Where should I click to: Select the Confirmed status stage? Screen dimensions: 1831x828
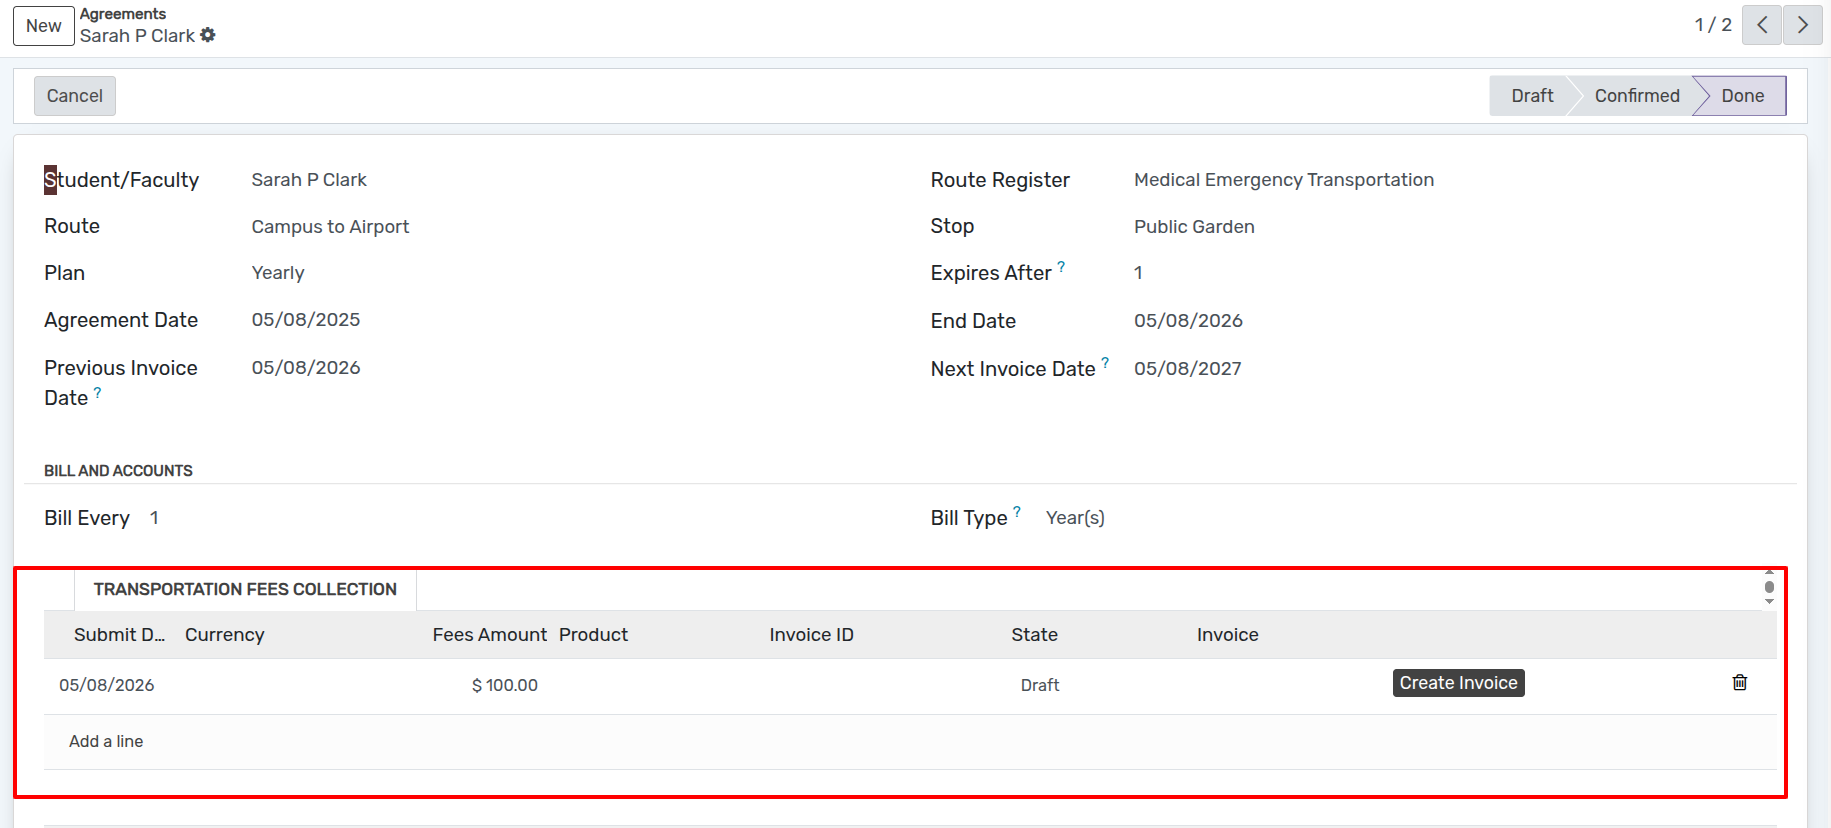[x=1636, y=96]
